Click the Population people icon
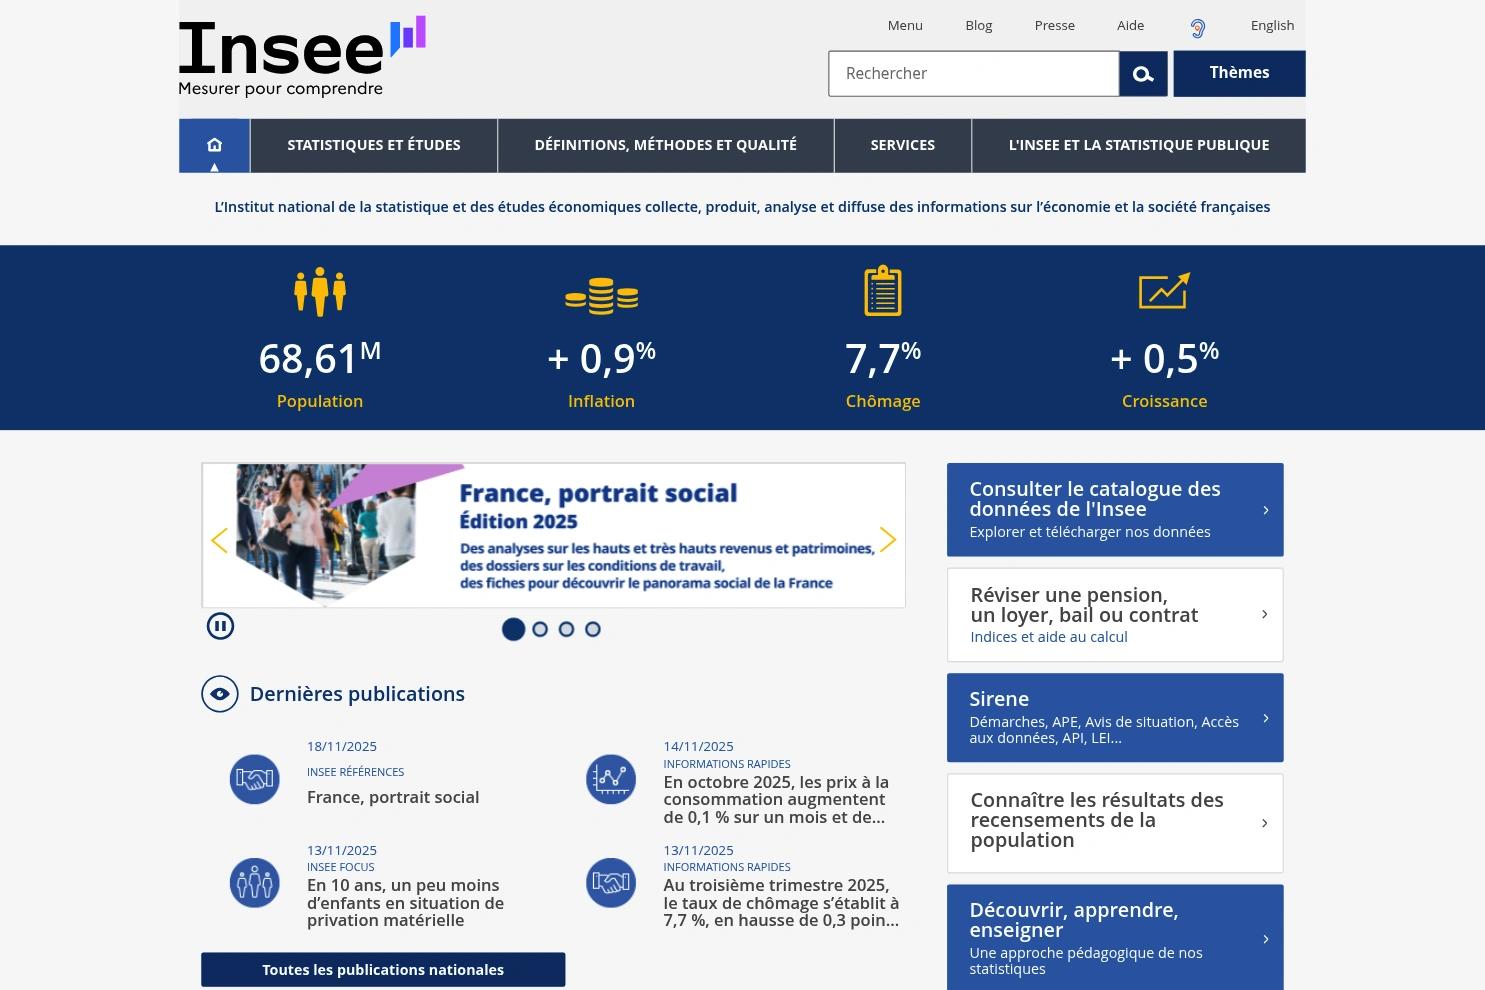The width and height of the screenshot is (1485, 990). pos(320,292)
